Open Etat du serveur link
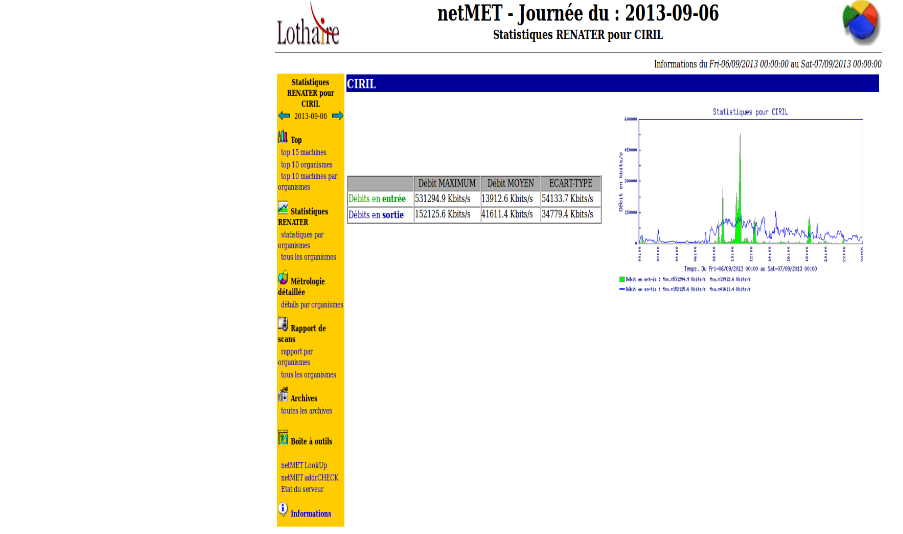This screenshot has height=534, width=903. (302, 490)
